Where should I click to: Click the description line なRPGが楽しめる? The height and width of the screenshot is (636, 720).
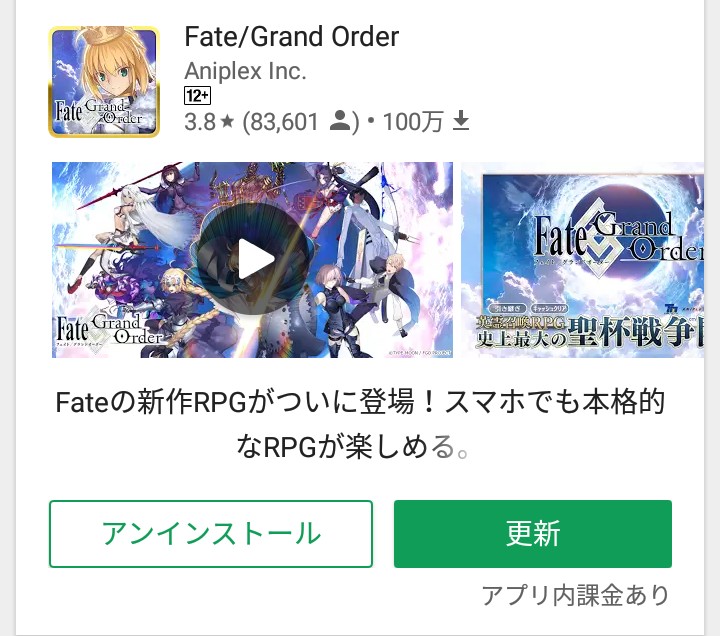click(x=353, y=446)
